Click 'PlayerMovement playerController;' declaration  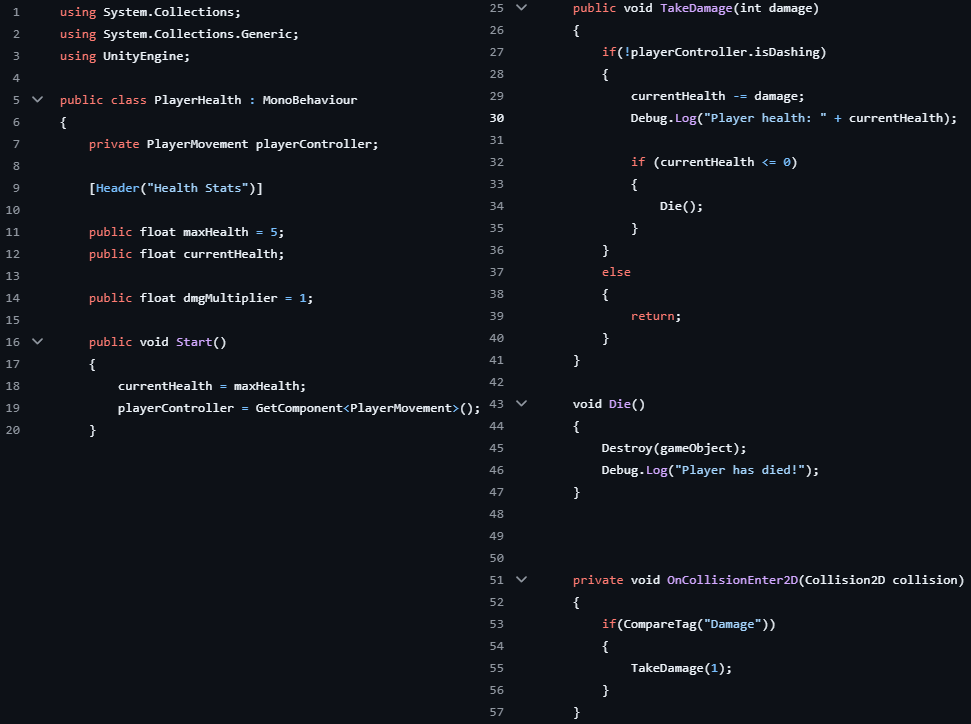(x=262, y=144)
